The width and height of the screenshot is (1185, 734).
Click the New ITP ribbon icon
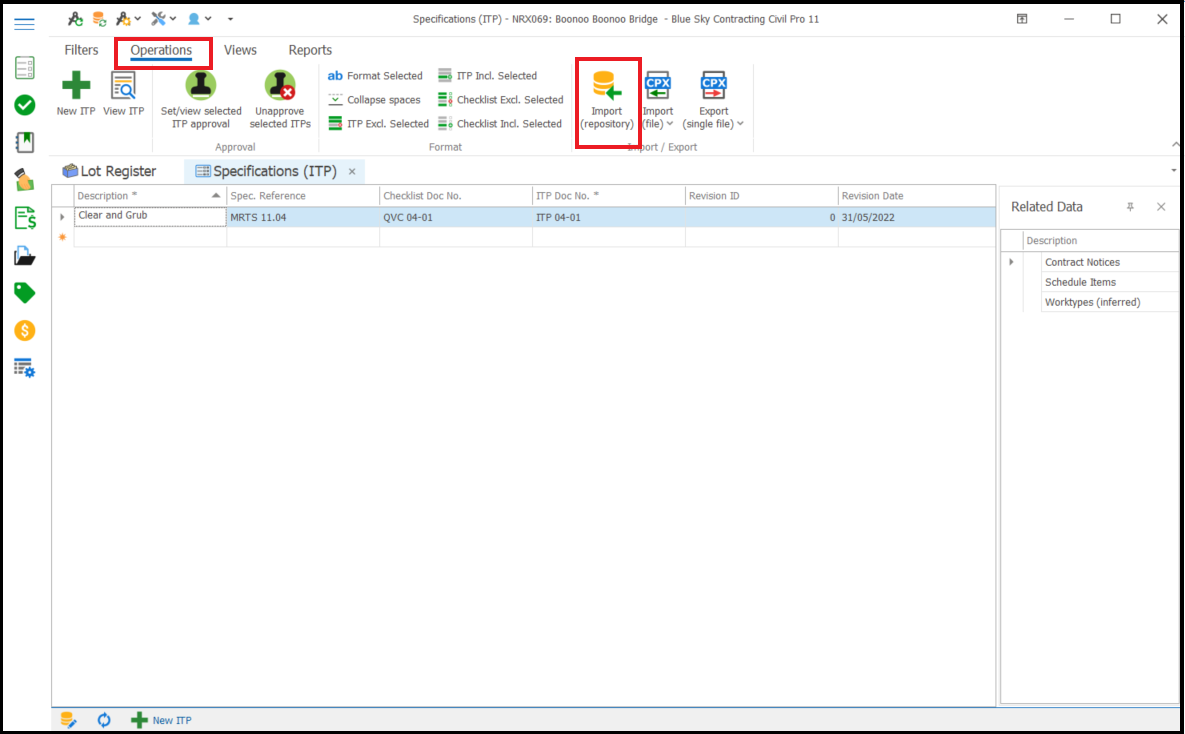point(76,87)
